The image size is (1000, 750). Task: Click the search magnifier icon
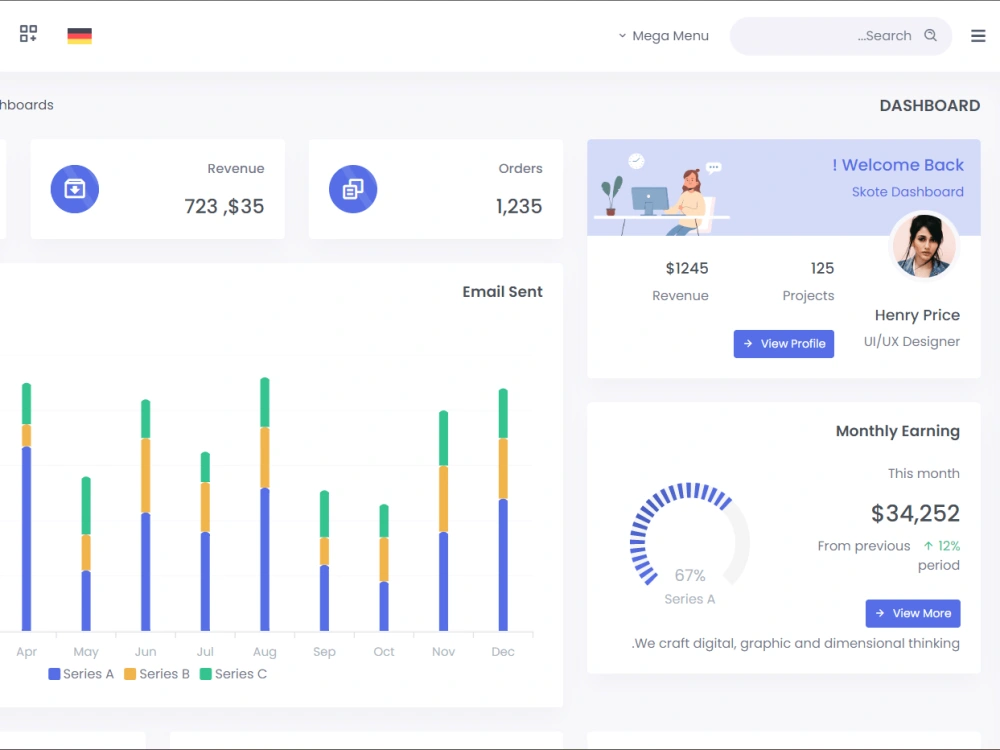pos(930,35)
